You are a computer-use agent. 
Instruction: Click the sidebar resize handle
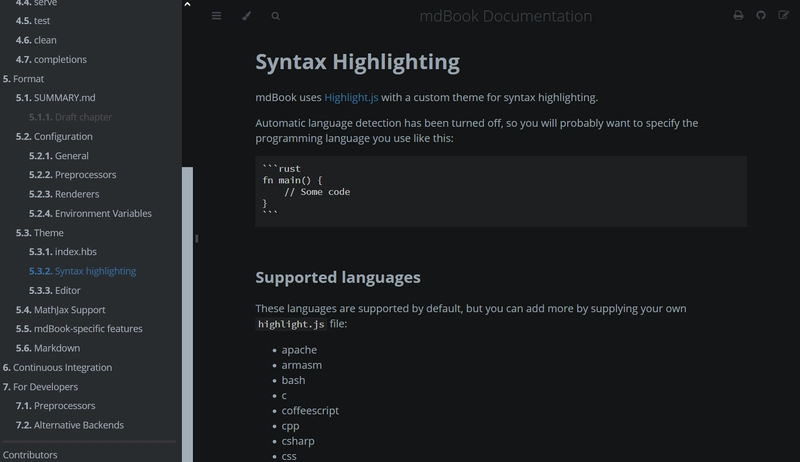196,238
